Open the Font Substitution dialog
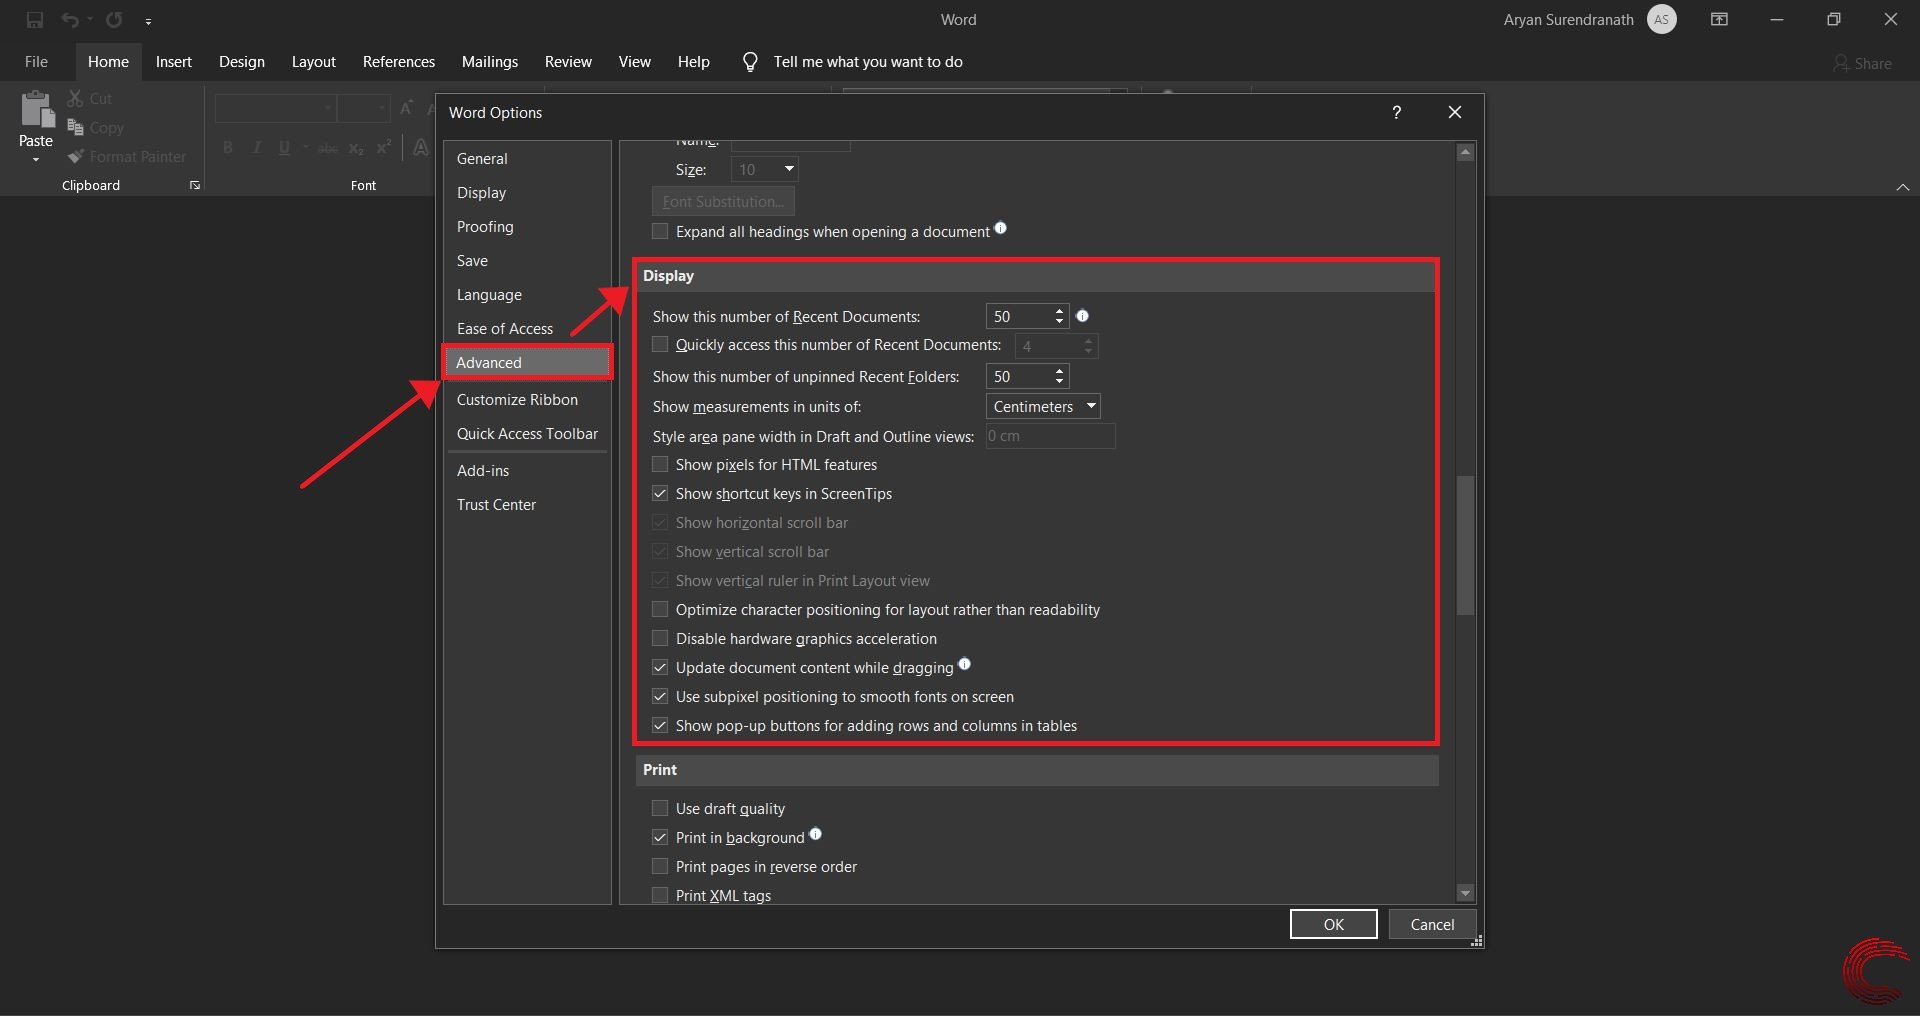Image resolution: width=1920 pixels, height=1016 pixels. pos(722,200)
